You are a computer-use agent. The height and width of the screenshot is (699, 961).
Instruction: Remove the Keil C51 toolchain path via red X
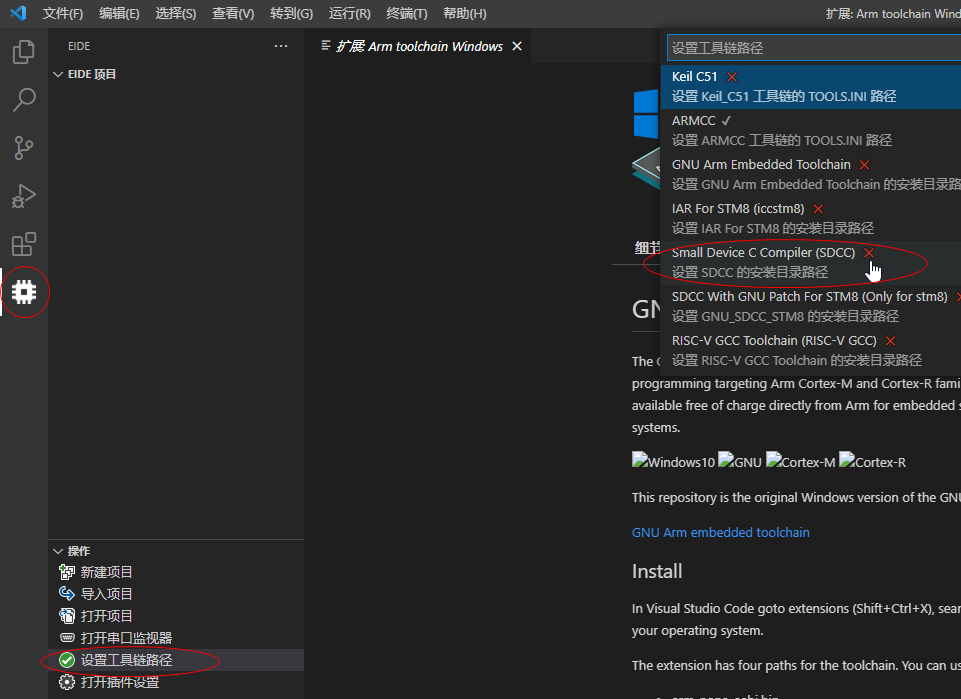pyautogui.click(x=731, y=75)
